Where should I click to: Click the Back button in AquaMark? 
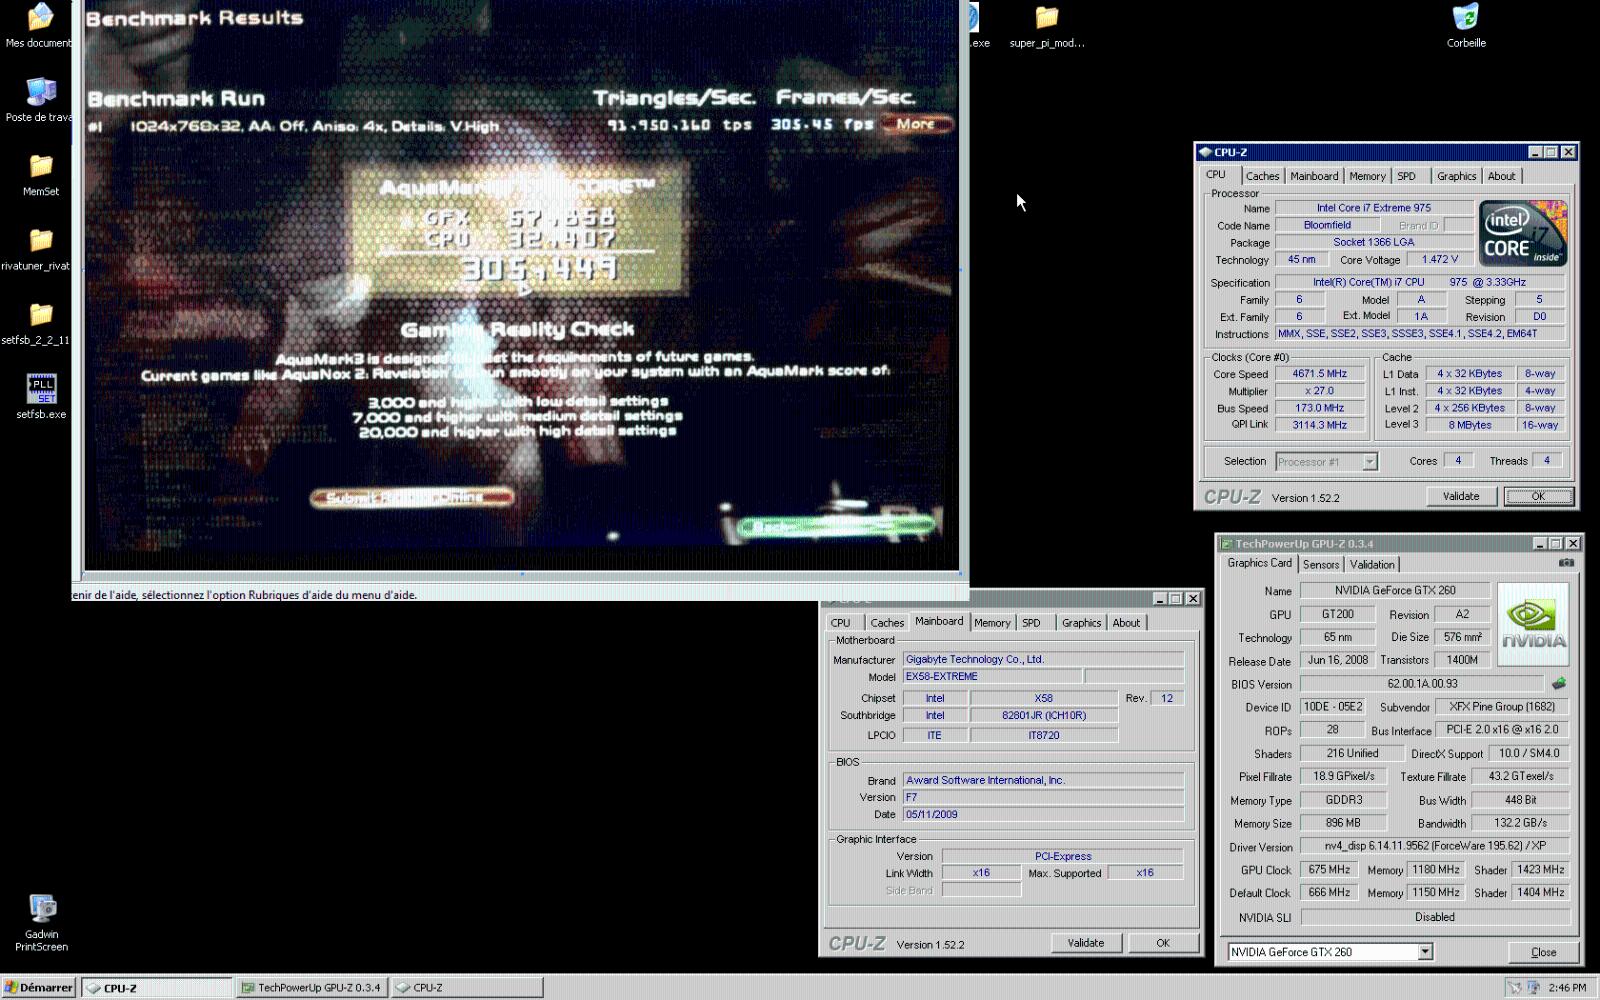coord(836,525)
